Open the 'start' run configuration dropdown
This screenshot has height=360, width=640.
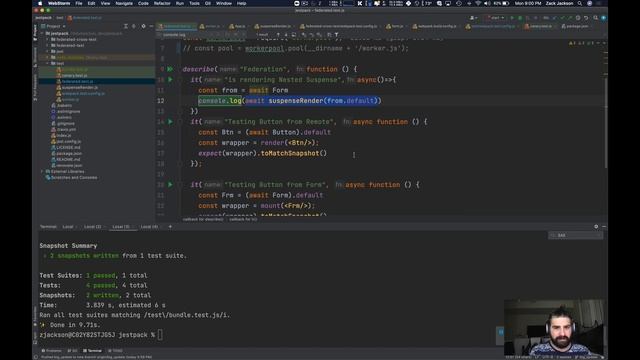pos(495,18)
